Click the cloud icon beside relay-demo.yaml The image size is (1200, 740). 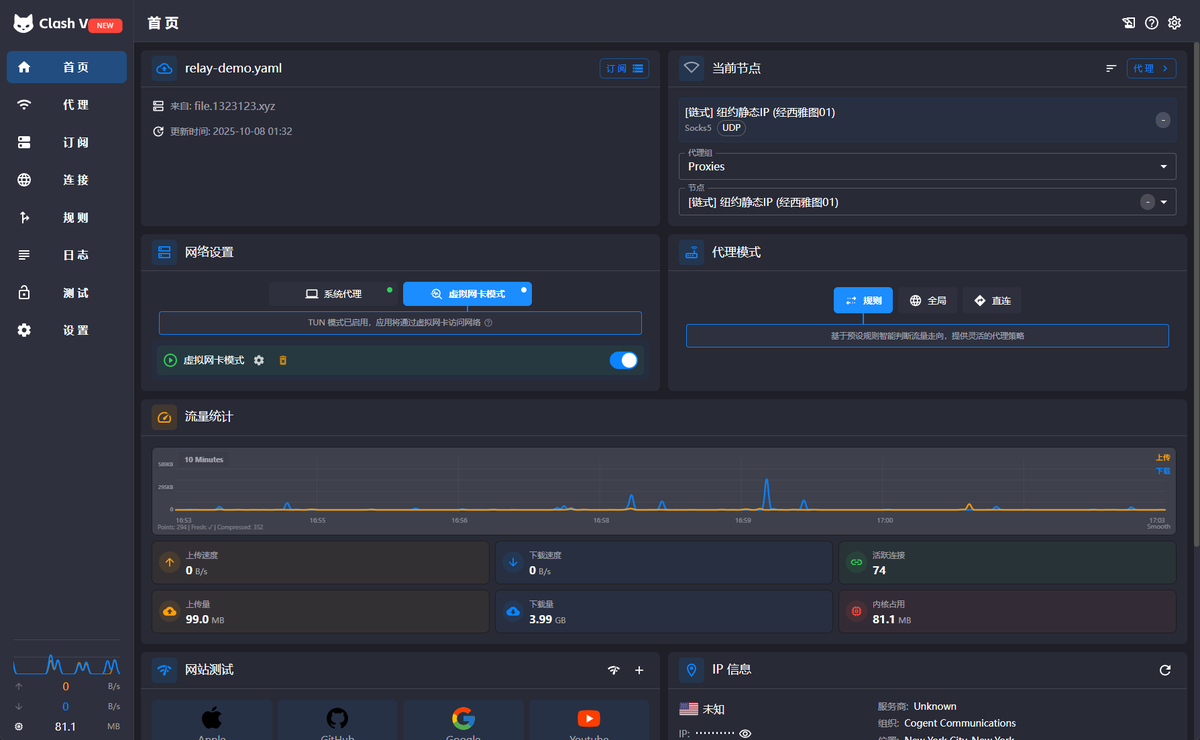coord(164,68)
